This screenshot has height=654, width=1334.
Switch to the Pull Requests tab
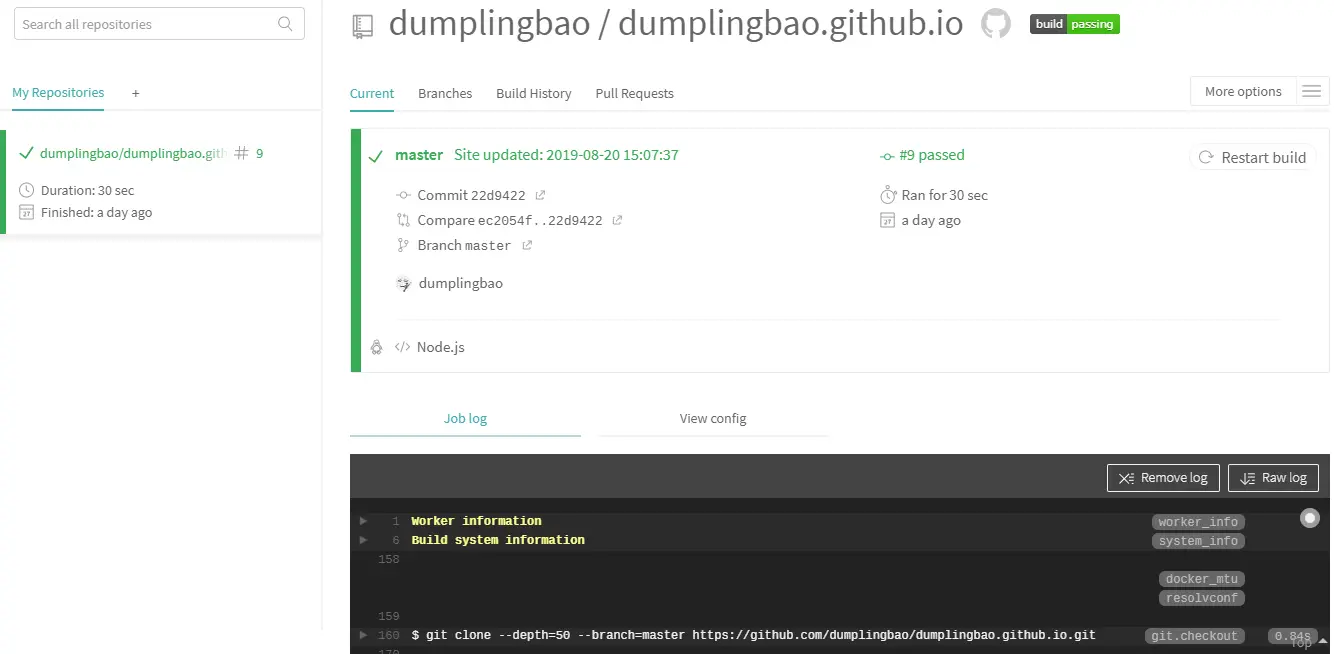click(x=634, y=93)
